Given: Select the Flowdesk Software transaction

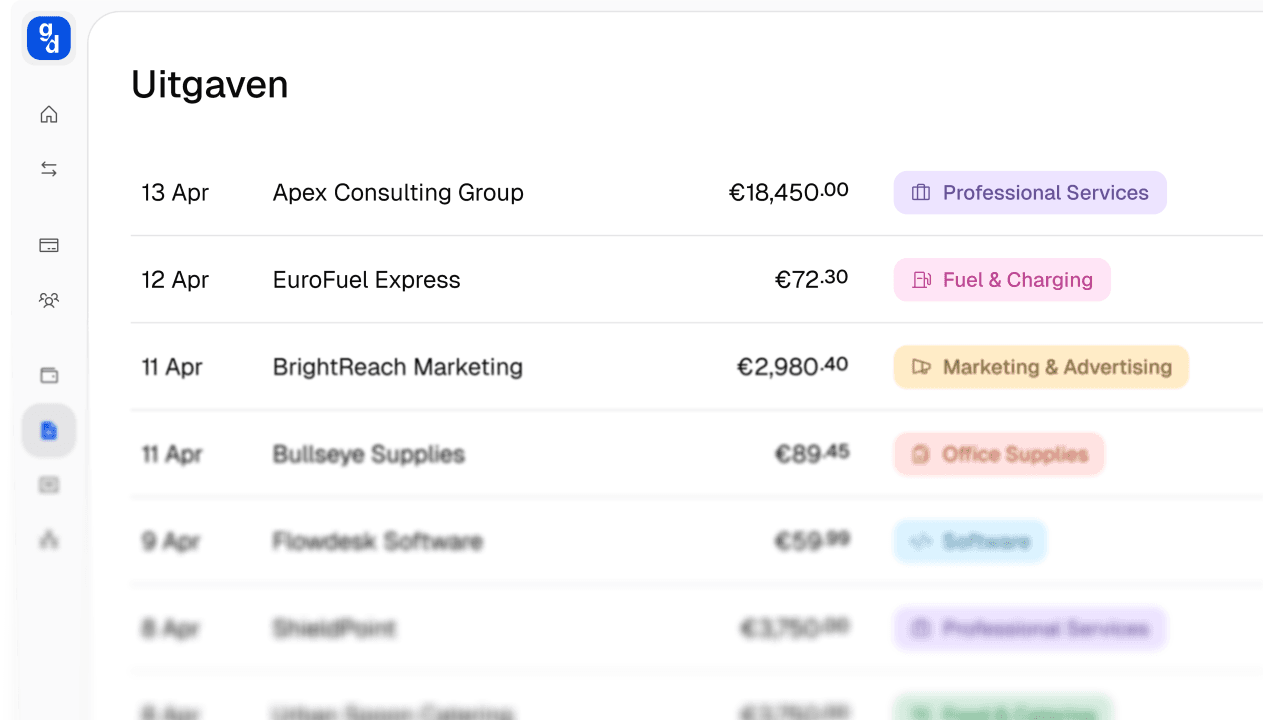Looking at the screenshot, I should tap(377, 541).
